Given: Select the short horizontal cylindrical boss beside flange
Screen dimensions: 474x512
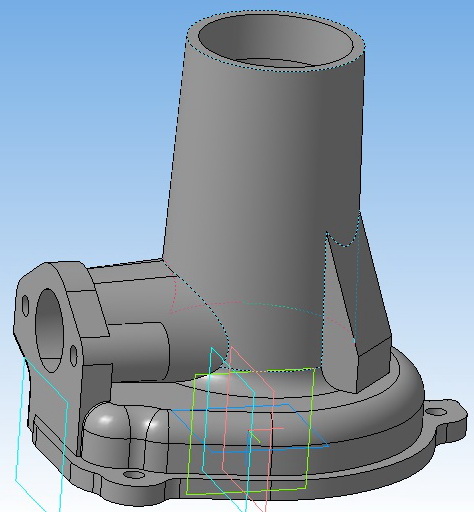Looking at the screenshot, I should (x=140, y=352).
